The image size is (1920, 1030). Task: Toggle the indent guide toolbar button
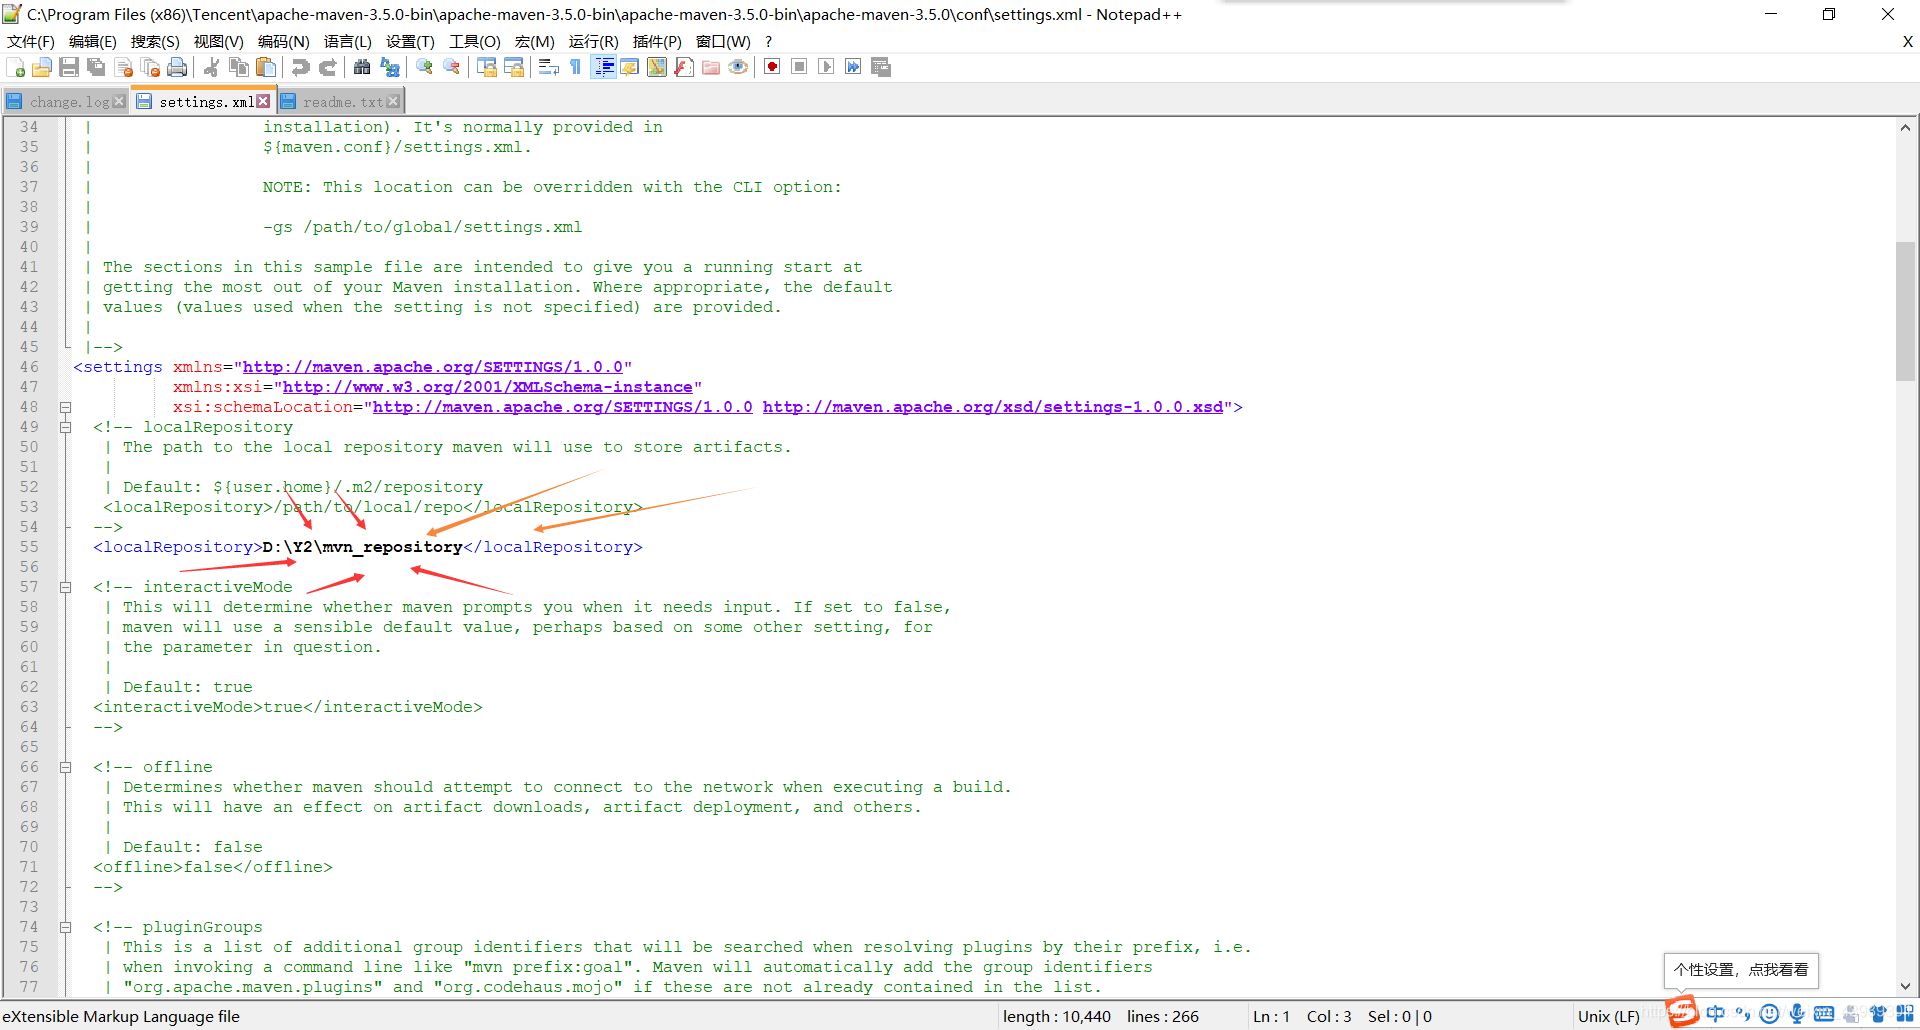pos(603,67)
